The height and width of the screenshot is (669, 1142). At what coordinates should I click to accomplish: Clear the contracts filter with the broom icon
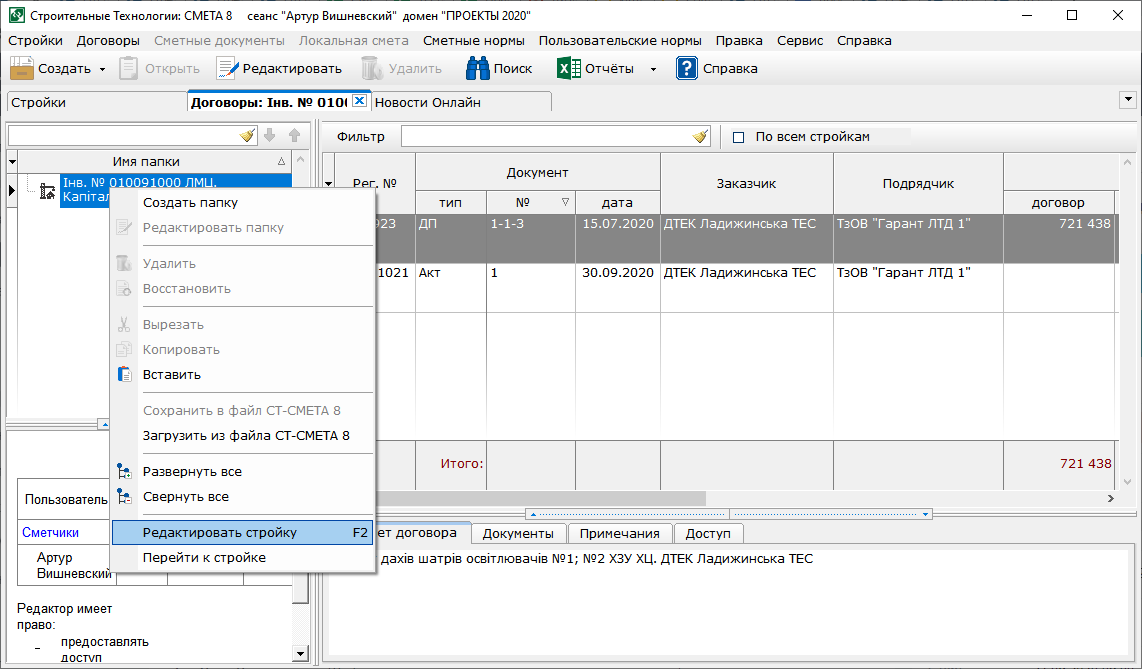click(701, 137)
